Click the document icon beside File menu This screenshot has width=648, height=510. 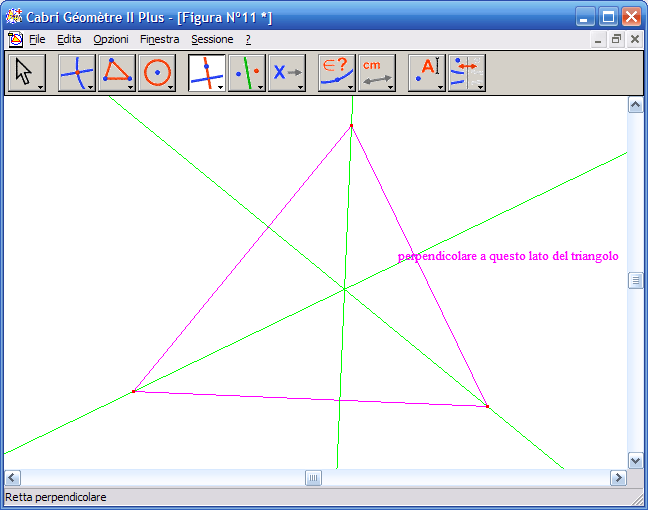[x=15, y=39]
